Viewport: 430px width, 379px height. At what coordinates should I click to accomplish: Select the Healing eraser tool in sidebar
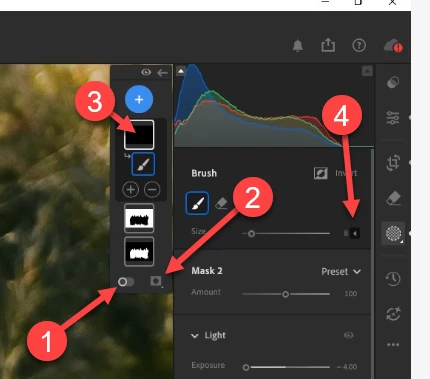click(x=393, y=199)
